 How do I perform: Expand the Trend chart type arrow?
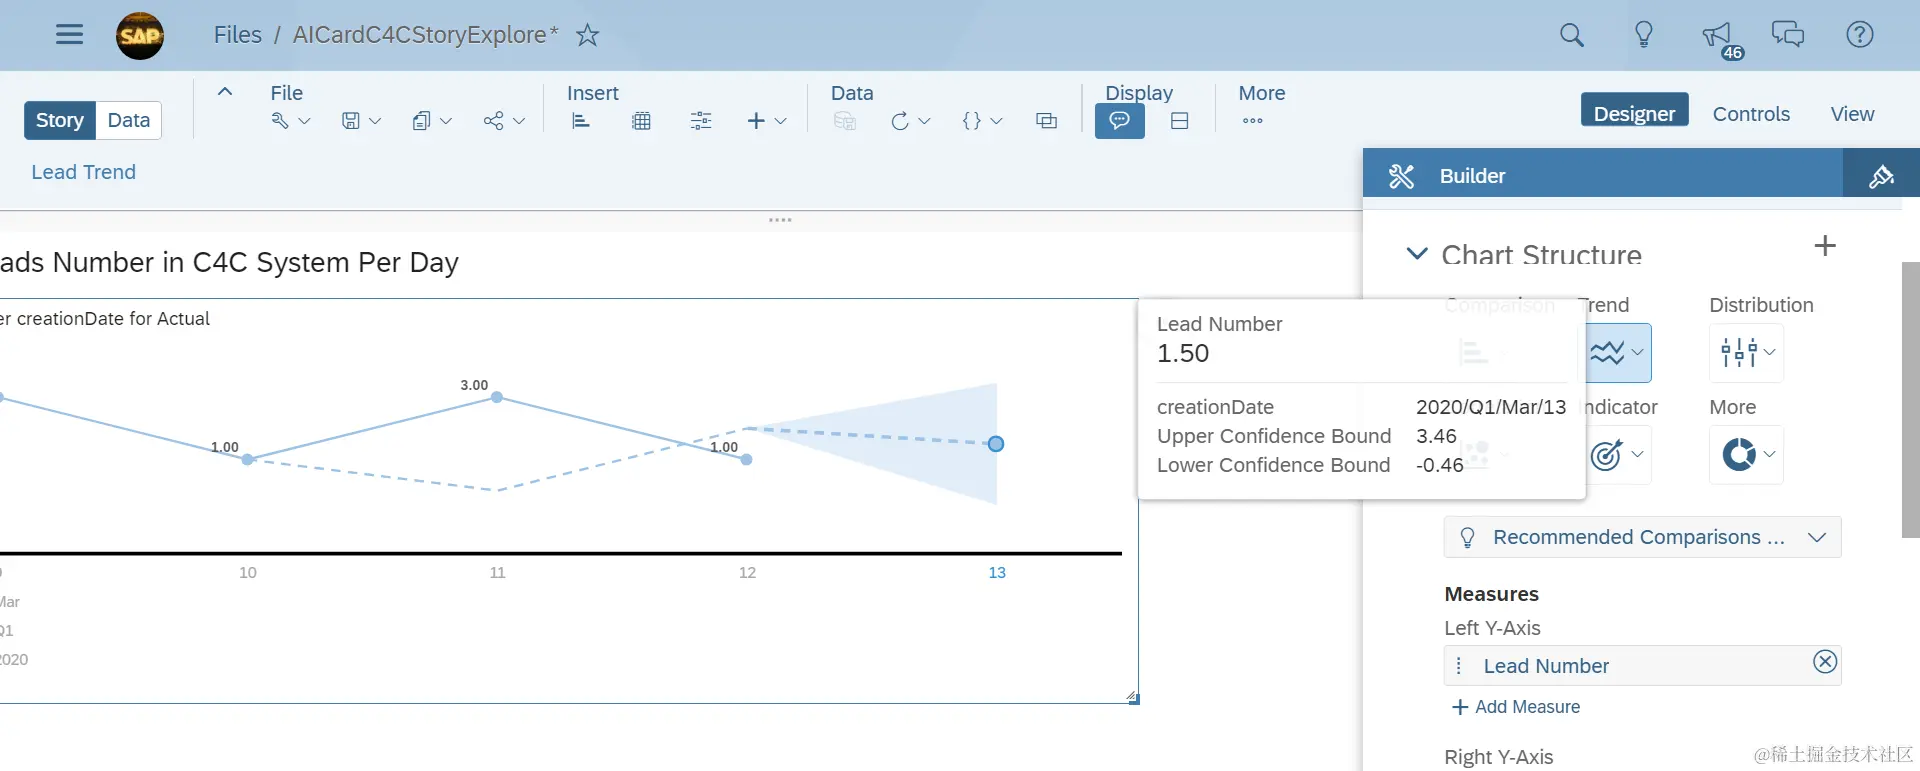point(1637,352)
